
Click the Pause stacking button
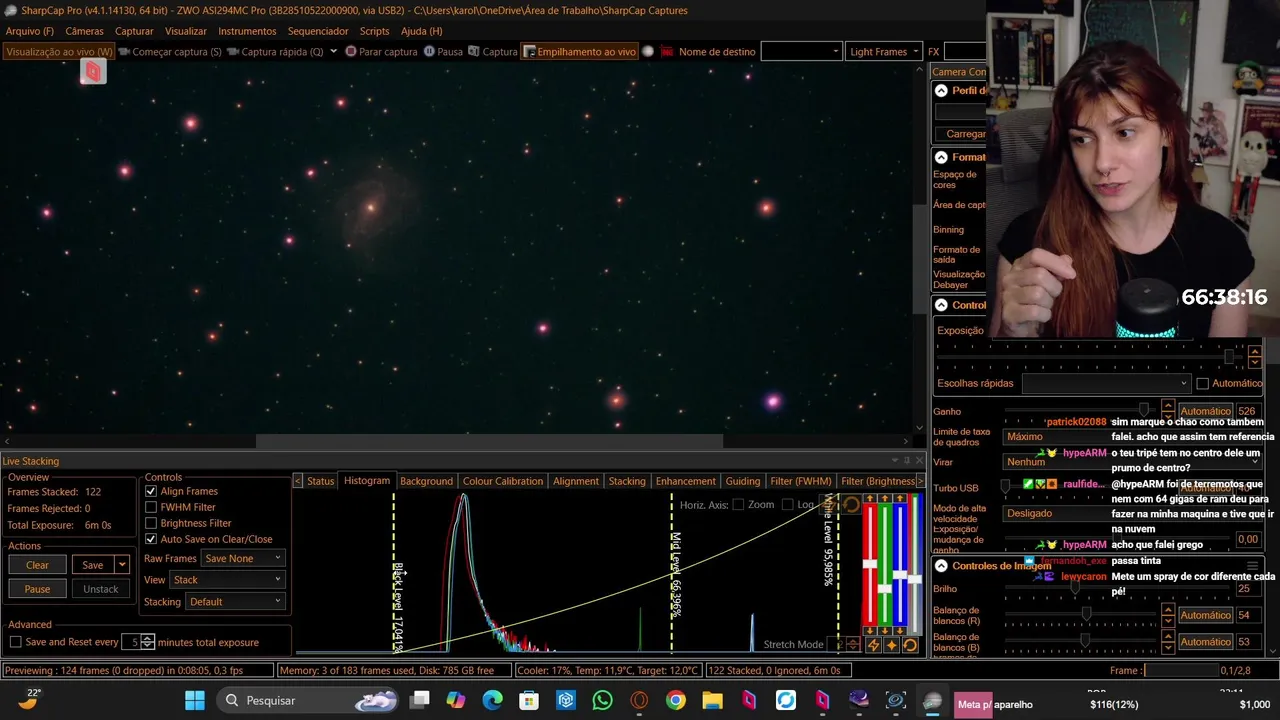click(x=37, y=589)
